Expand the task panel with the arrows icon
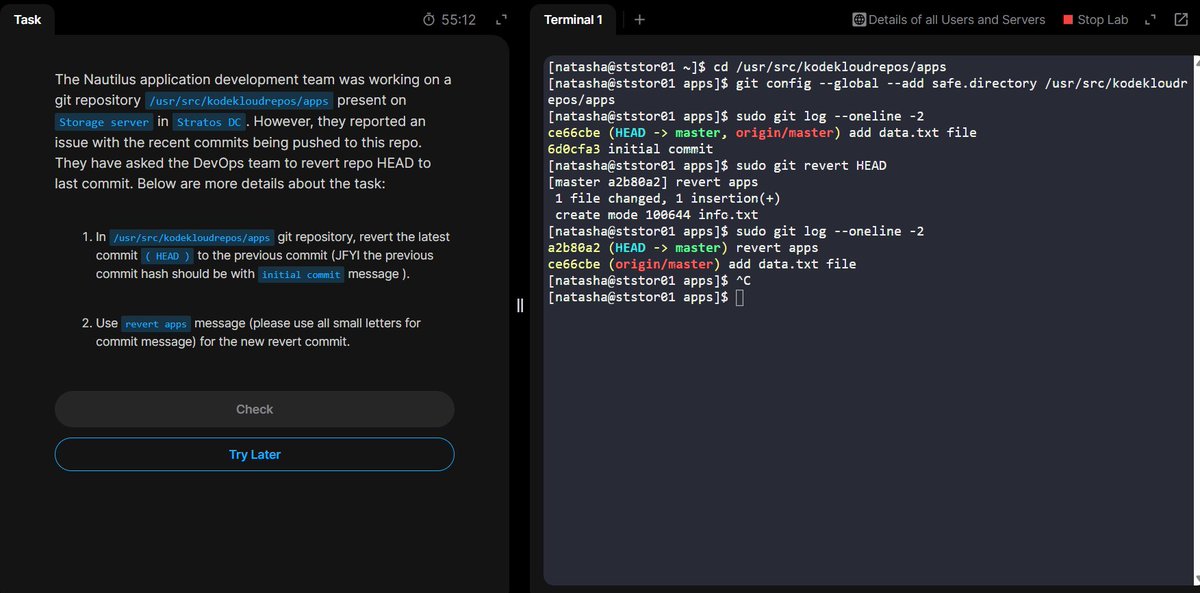The width and height of the screenshot is (1200, 593). (501, 19)
